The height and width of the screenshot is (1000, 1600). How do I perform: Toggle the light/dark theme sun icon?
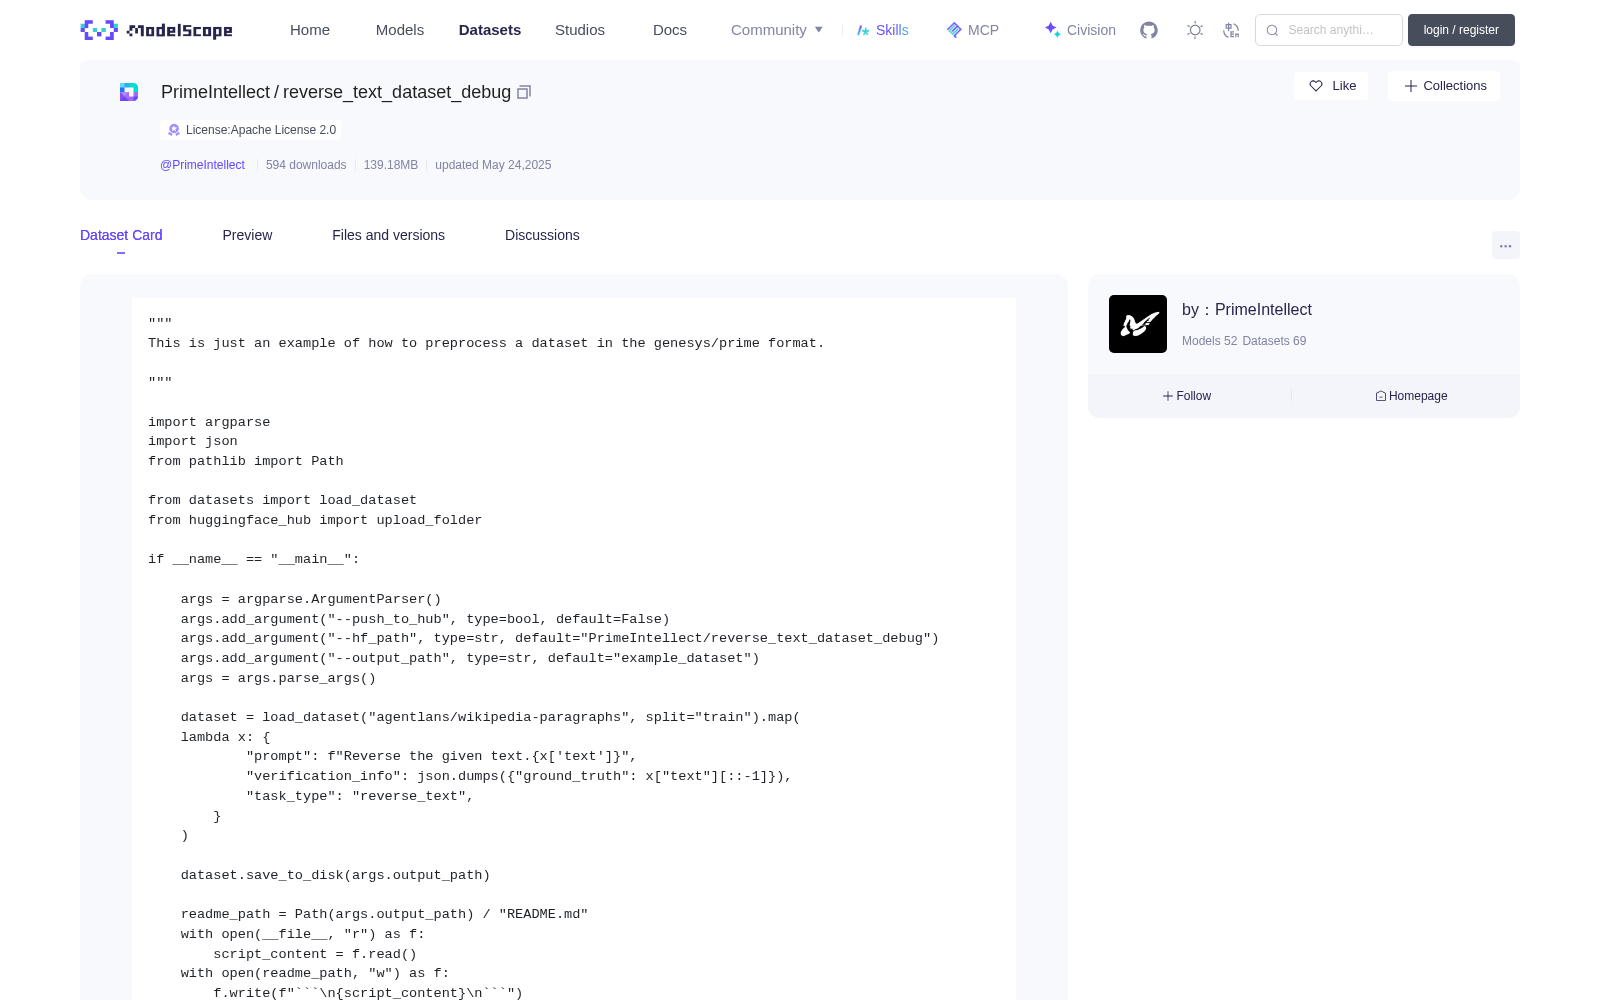pos(1195,30)
